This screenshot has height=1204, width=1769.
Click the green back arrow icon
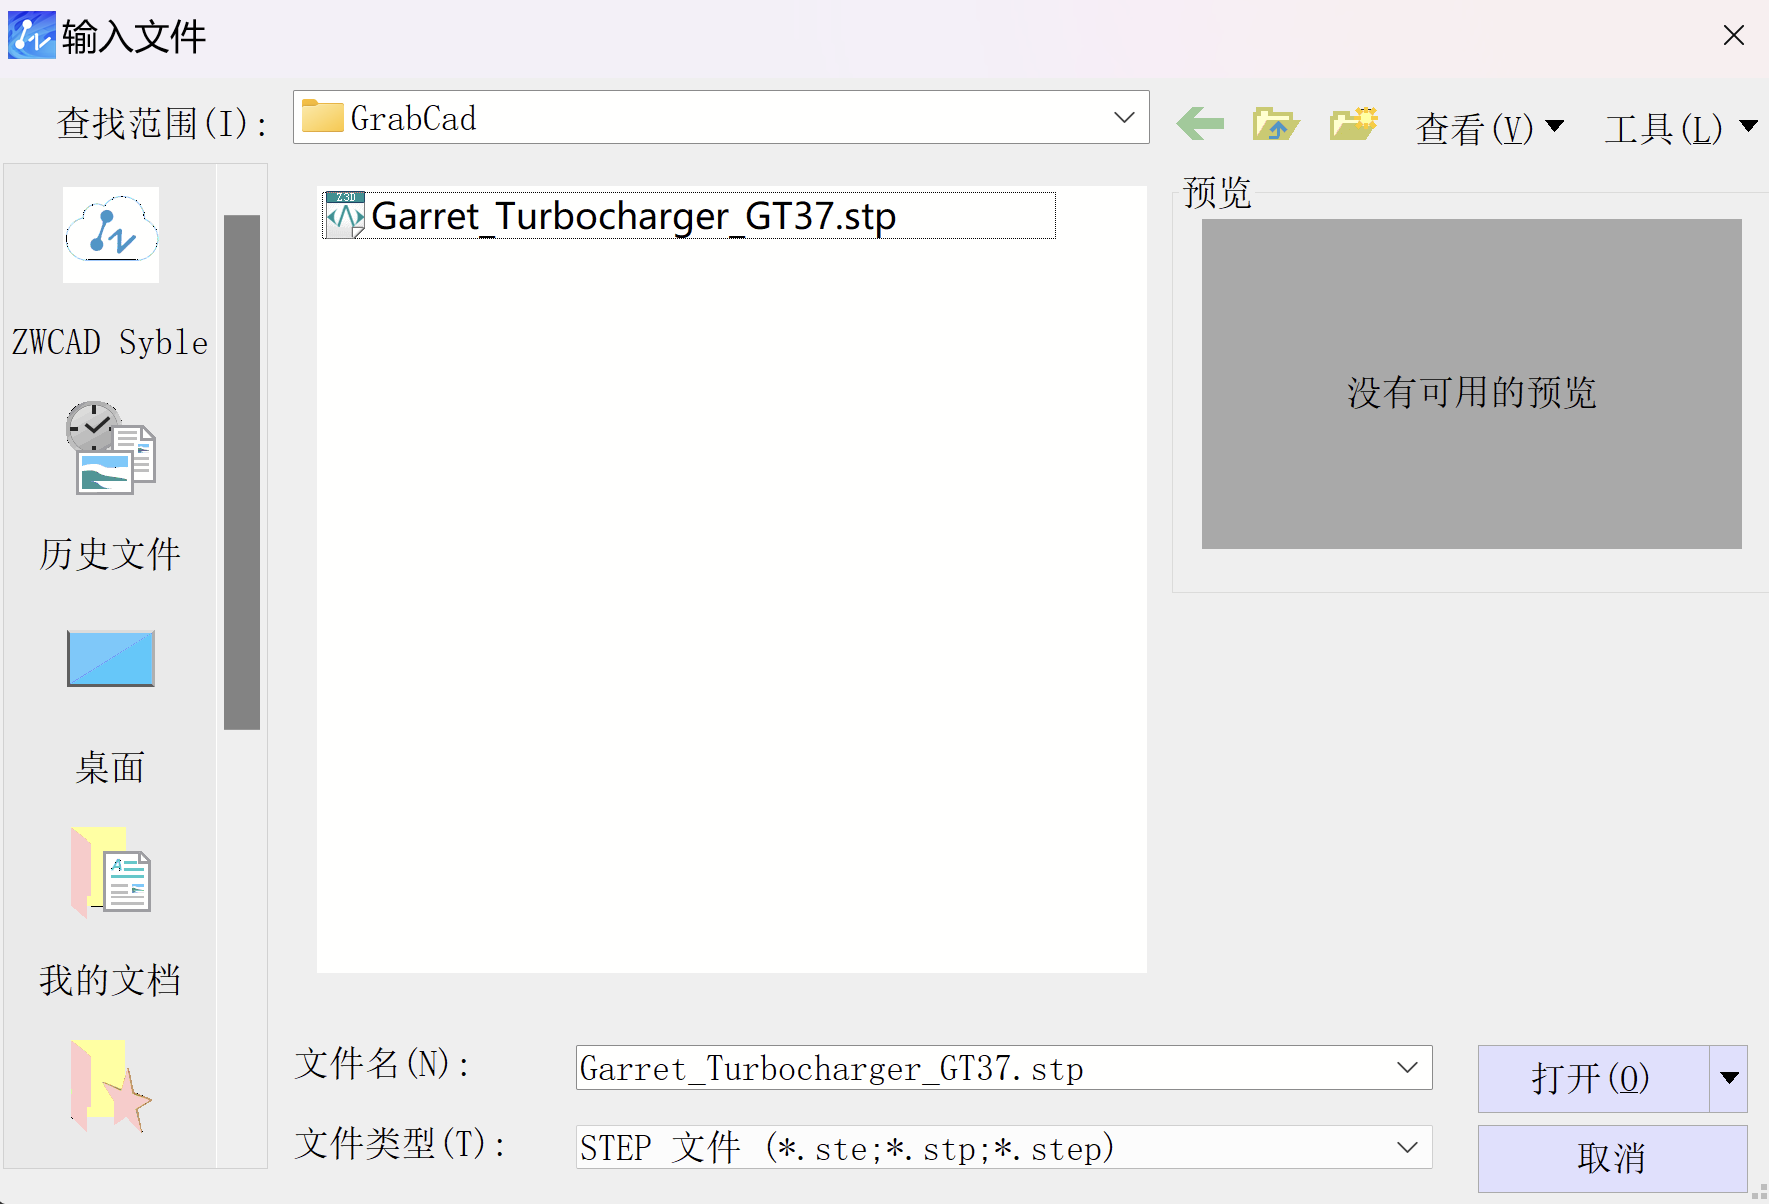(x=1200, y=124)
